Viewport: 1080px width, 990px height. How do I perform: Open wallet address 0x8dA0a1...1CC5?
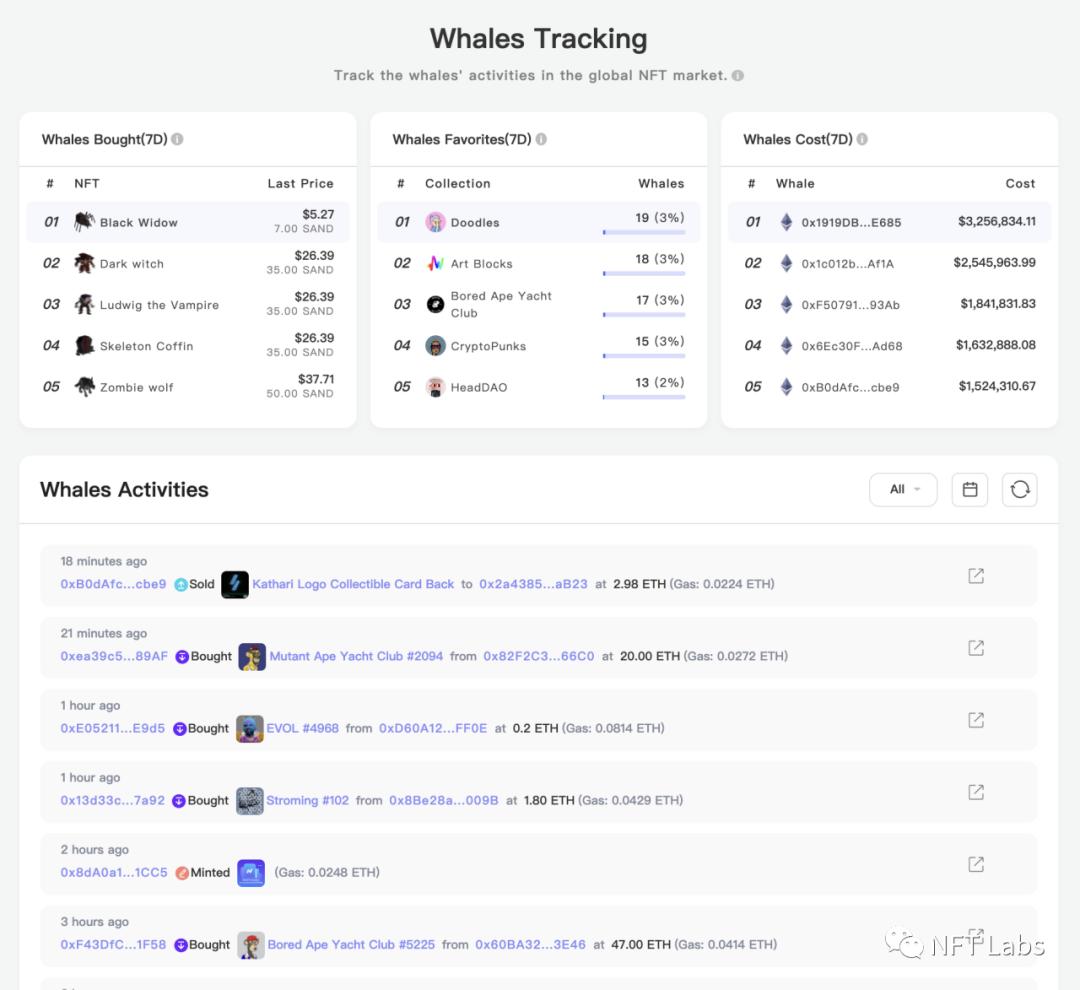click(114, 873)
